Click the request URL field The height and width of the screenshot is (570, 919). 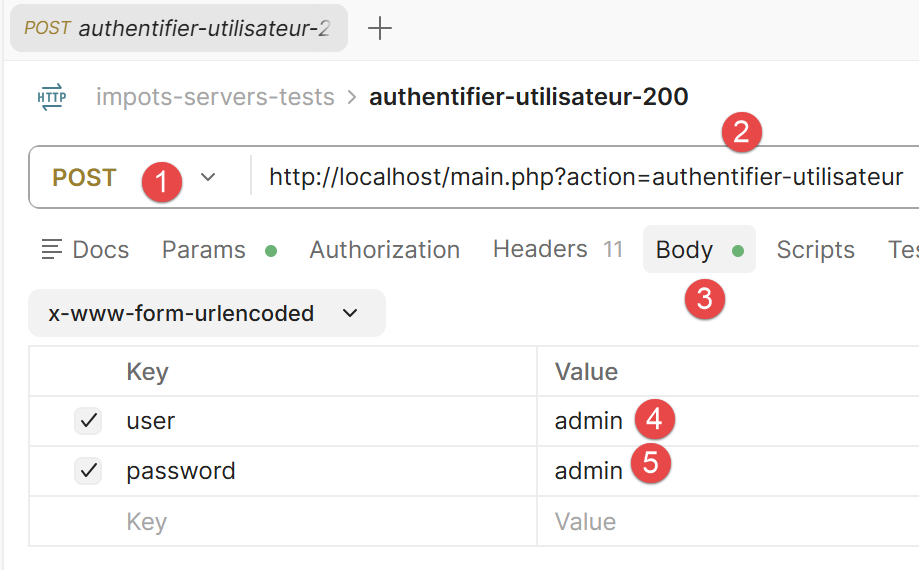click(585, 177)
